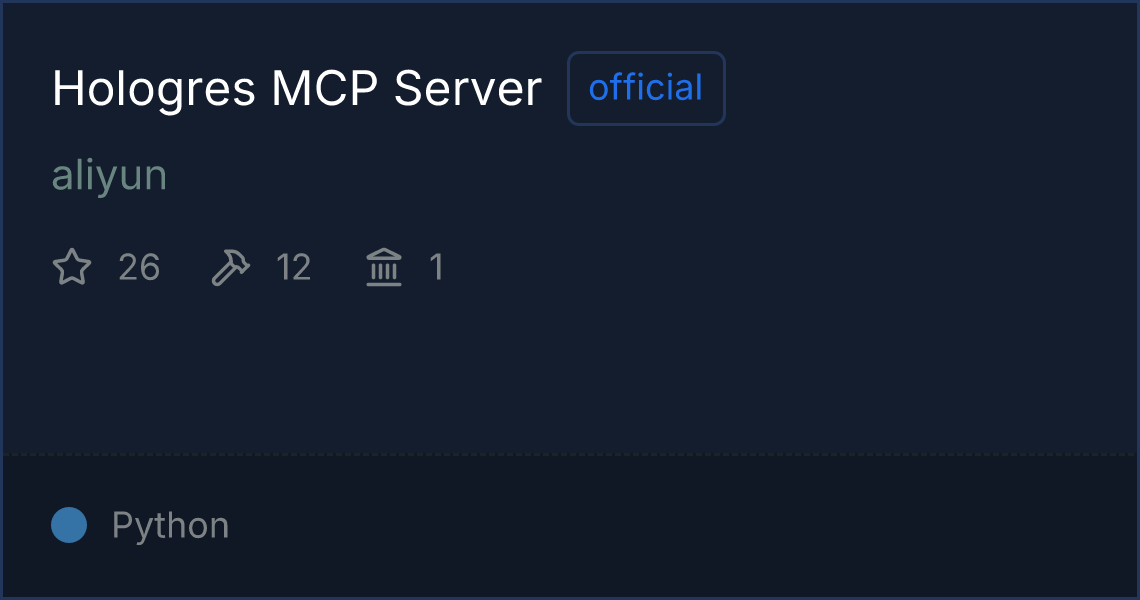The image size is (1140, 600).
Task: Click the star count 26
Action: (139, 267)
